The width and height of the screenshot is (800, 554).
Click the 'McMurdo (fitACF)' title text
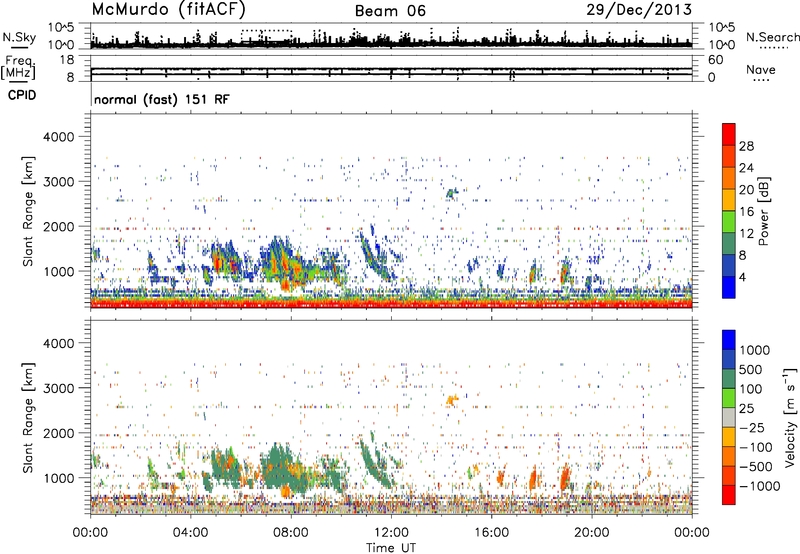tap(168, 9)
